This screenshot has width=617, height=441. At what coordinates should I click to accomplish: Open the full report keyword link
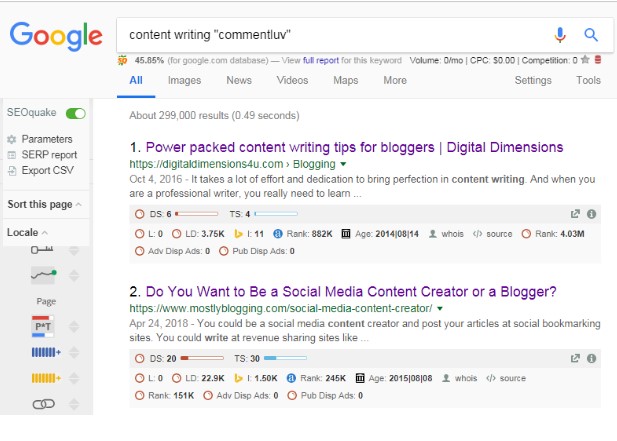click(x=321, y=61)
